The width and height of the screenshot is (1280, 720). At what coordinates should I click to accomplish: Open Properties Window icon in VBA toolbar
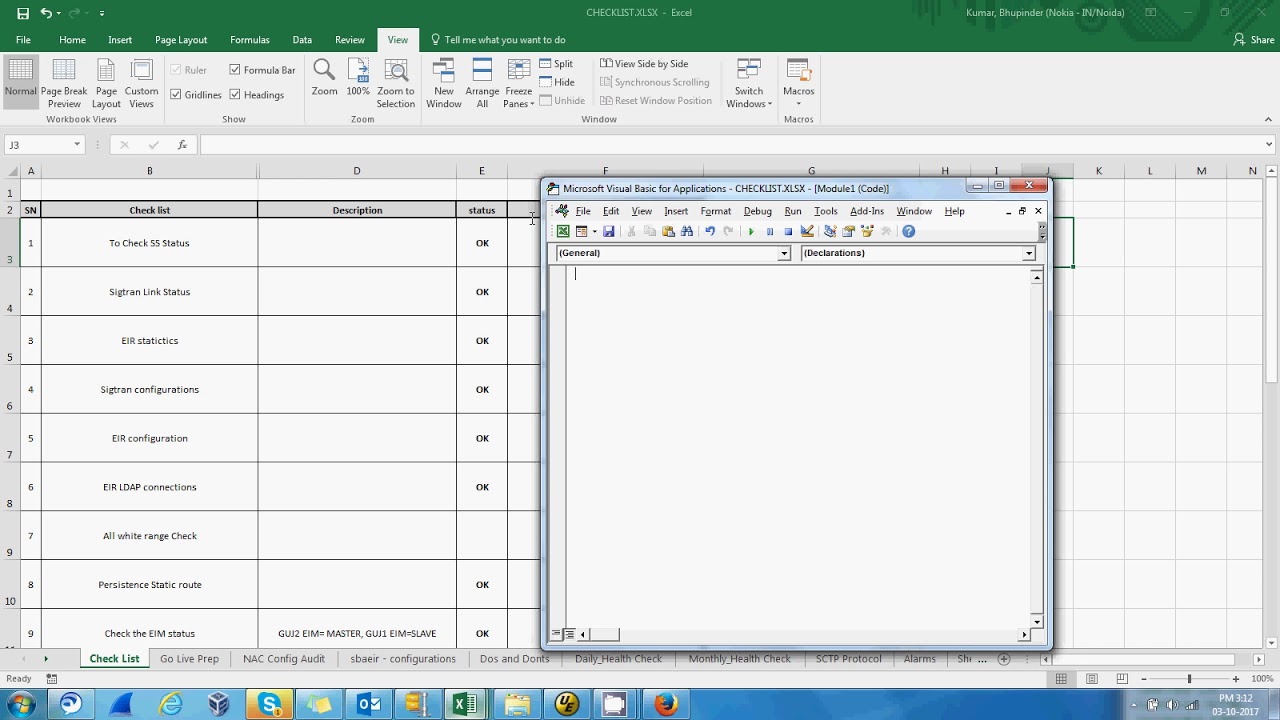click(x=848, y=231)
